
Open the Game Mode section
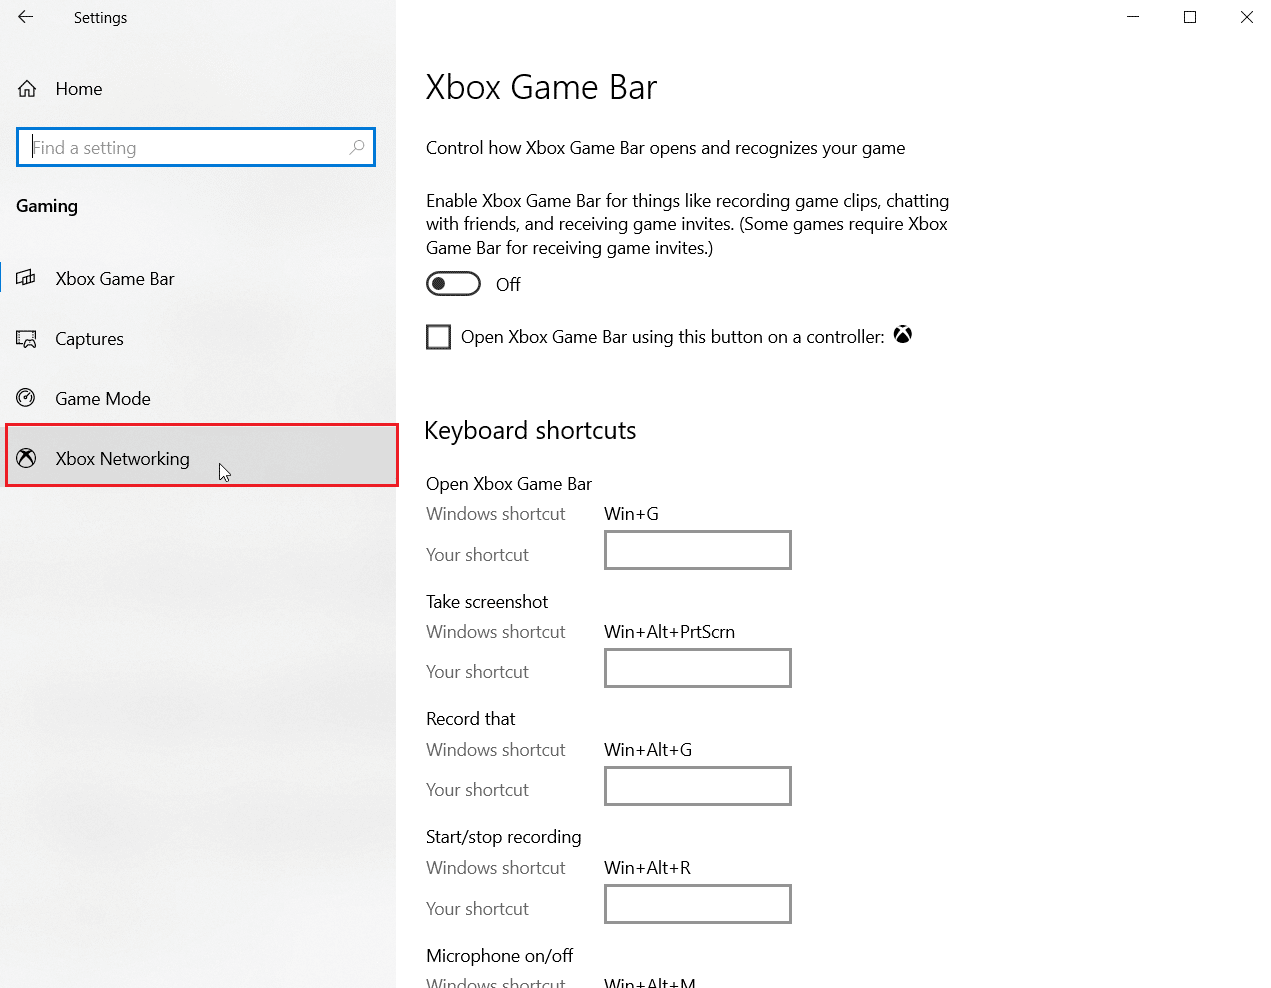(x=198, y=399)
